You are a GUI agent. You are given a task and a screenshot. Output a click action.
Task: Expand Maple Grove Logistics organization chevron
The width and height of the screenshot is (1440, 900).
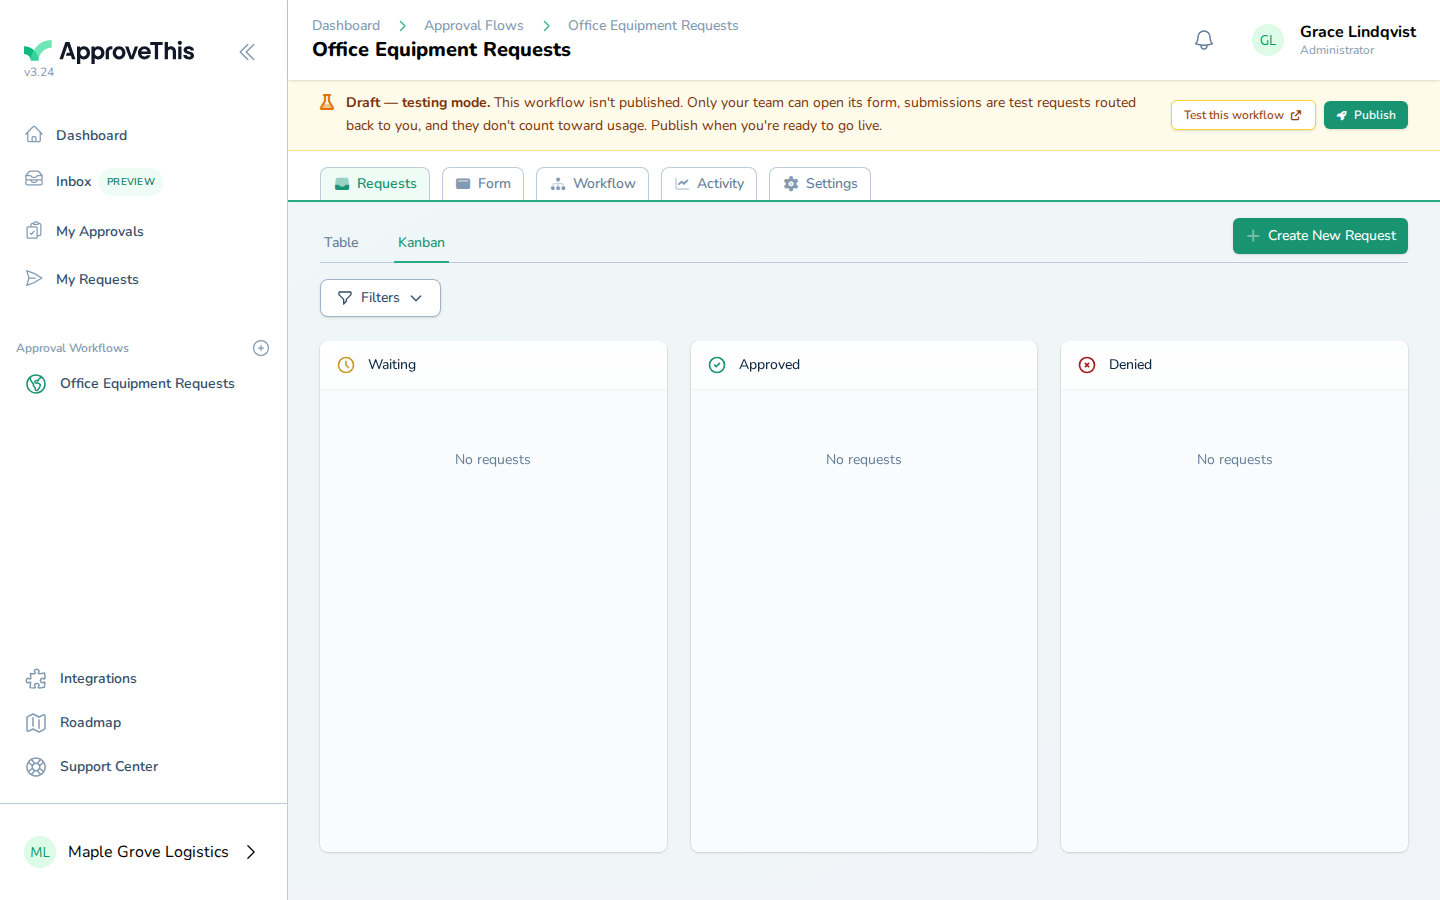click(x=251, y=852)
